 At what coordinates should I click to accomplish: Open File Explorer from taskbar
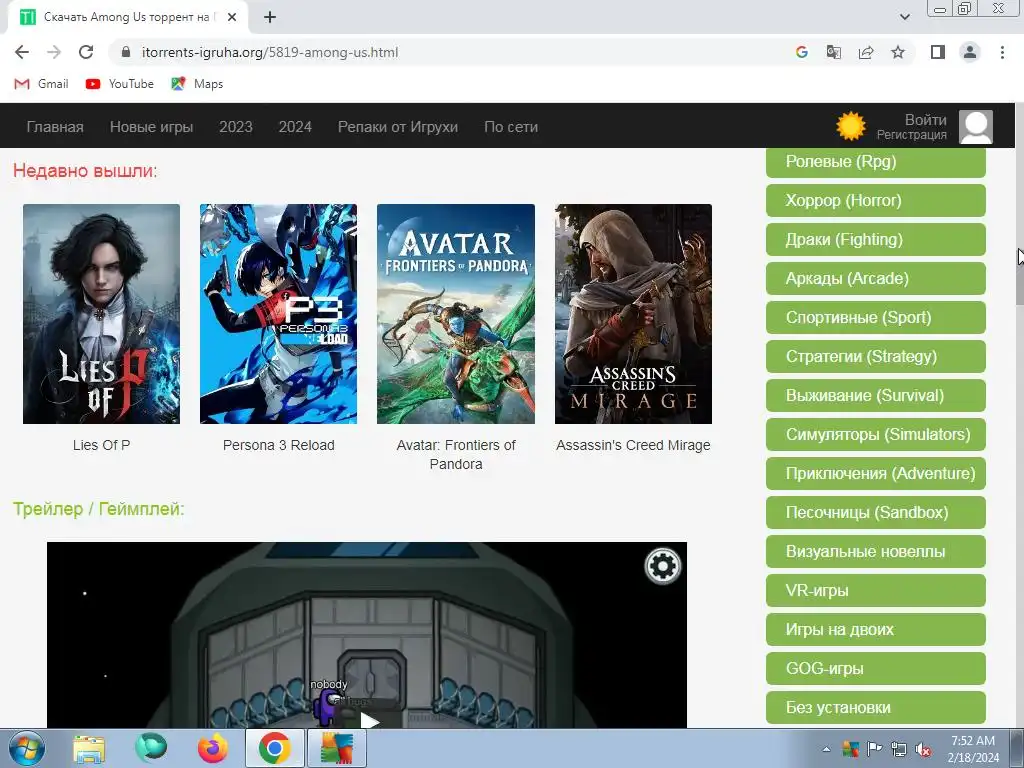pos(89,748)
